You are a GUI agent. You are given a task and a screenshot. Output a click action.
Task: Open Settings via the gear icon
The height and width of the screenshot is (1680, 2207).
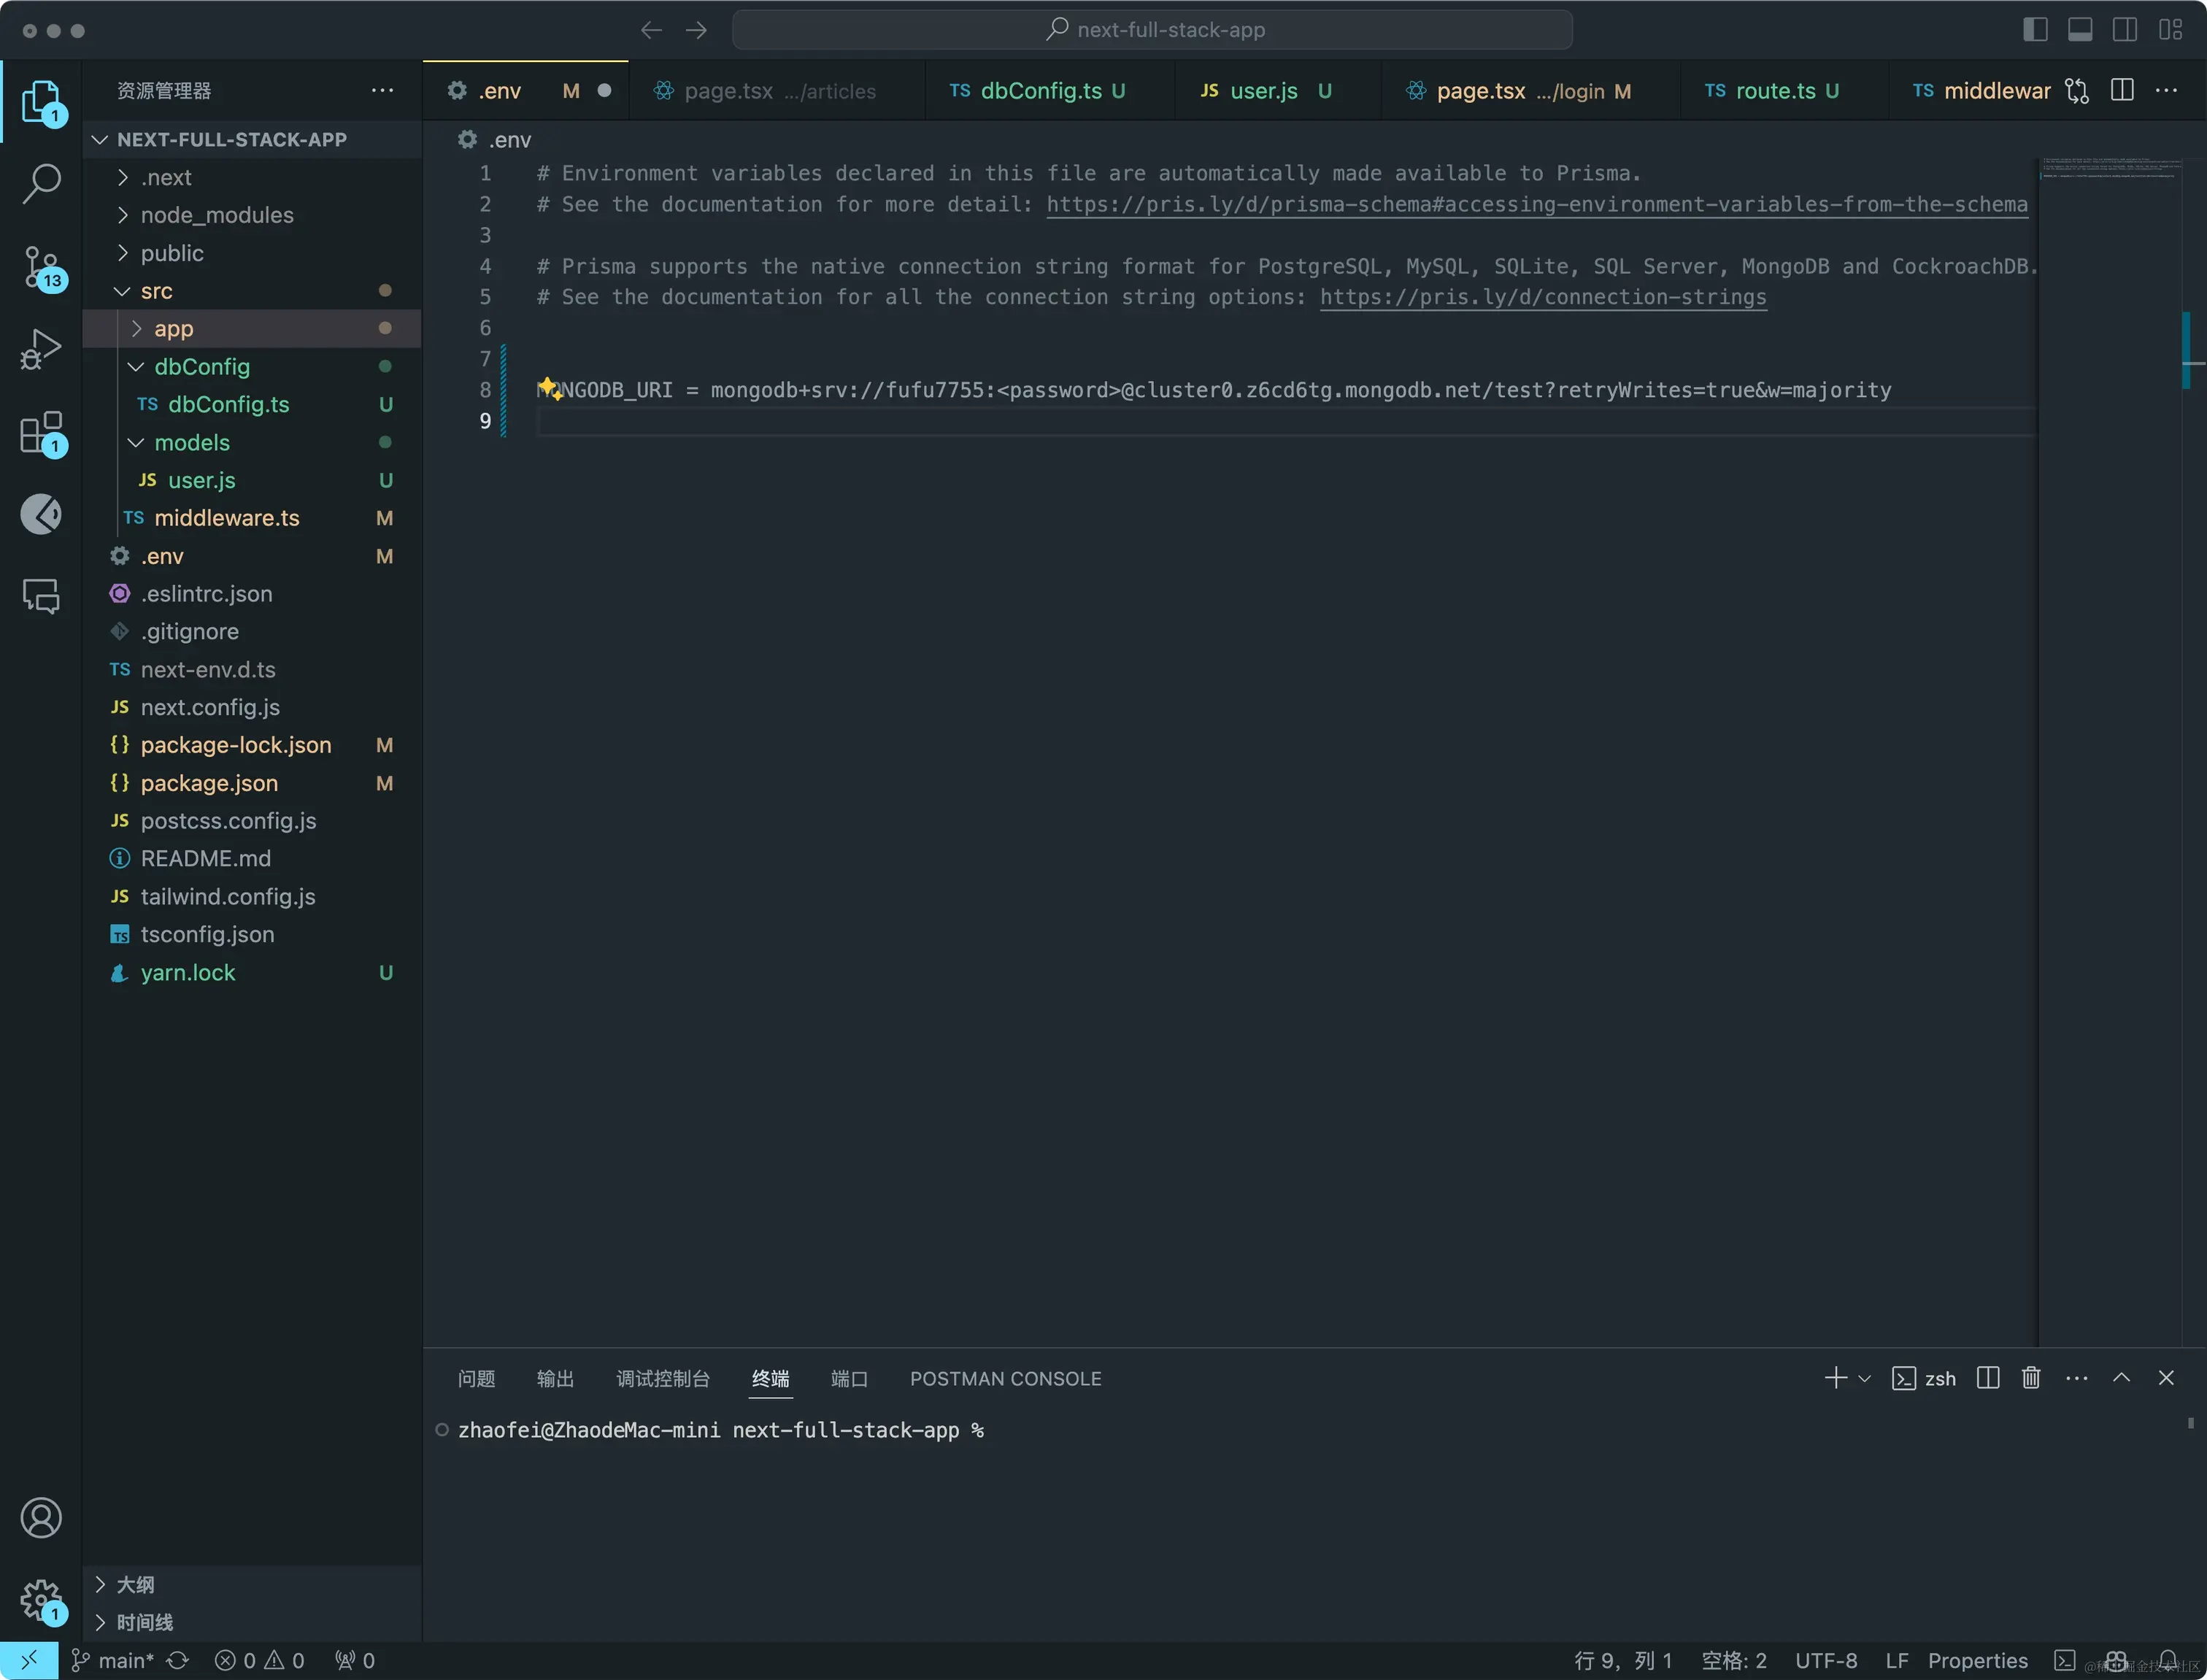(x=41, y=1599)
